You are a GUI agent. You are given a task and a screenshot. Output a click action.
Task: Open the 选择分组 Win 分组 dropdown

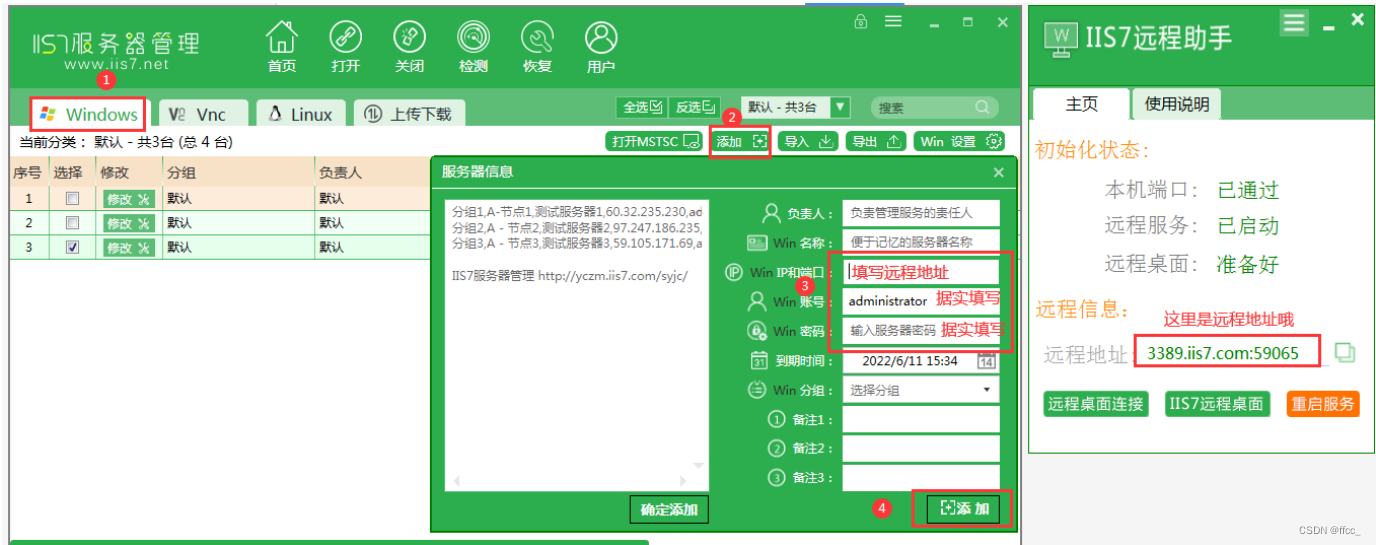[921, 390]
